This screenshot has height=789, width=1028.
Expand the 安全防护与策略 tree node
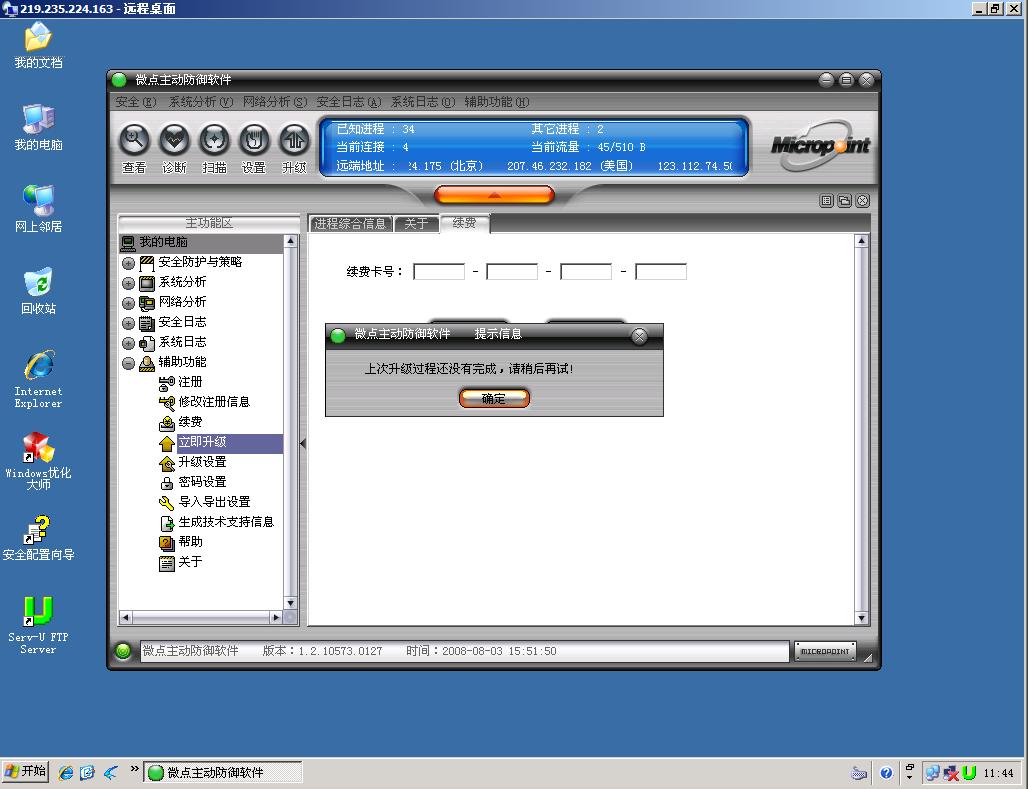pyautogui.click(x=128, y=263)
